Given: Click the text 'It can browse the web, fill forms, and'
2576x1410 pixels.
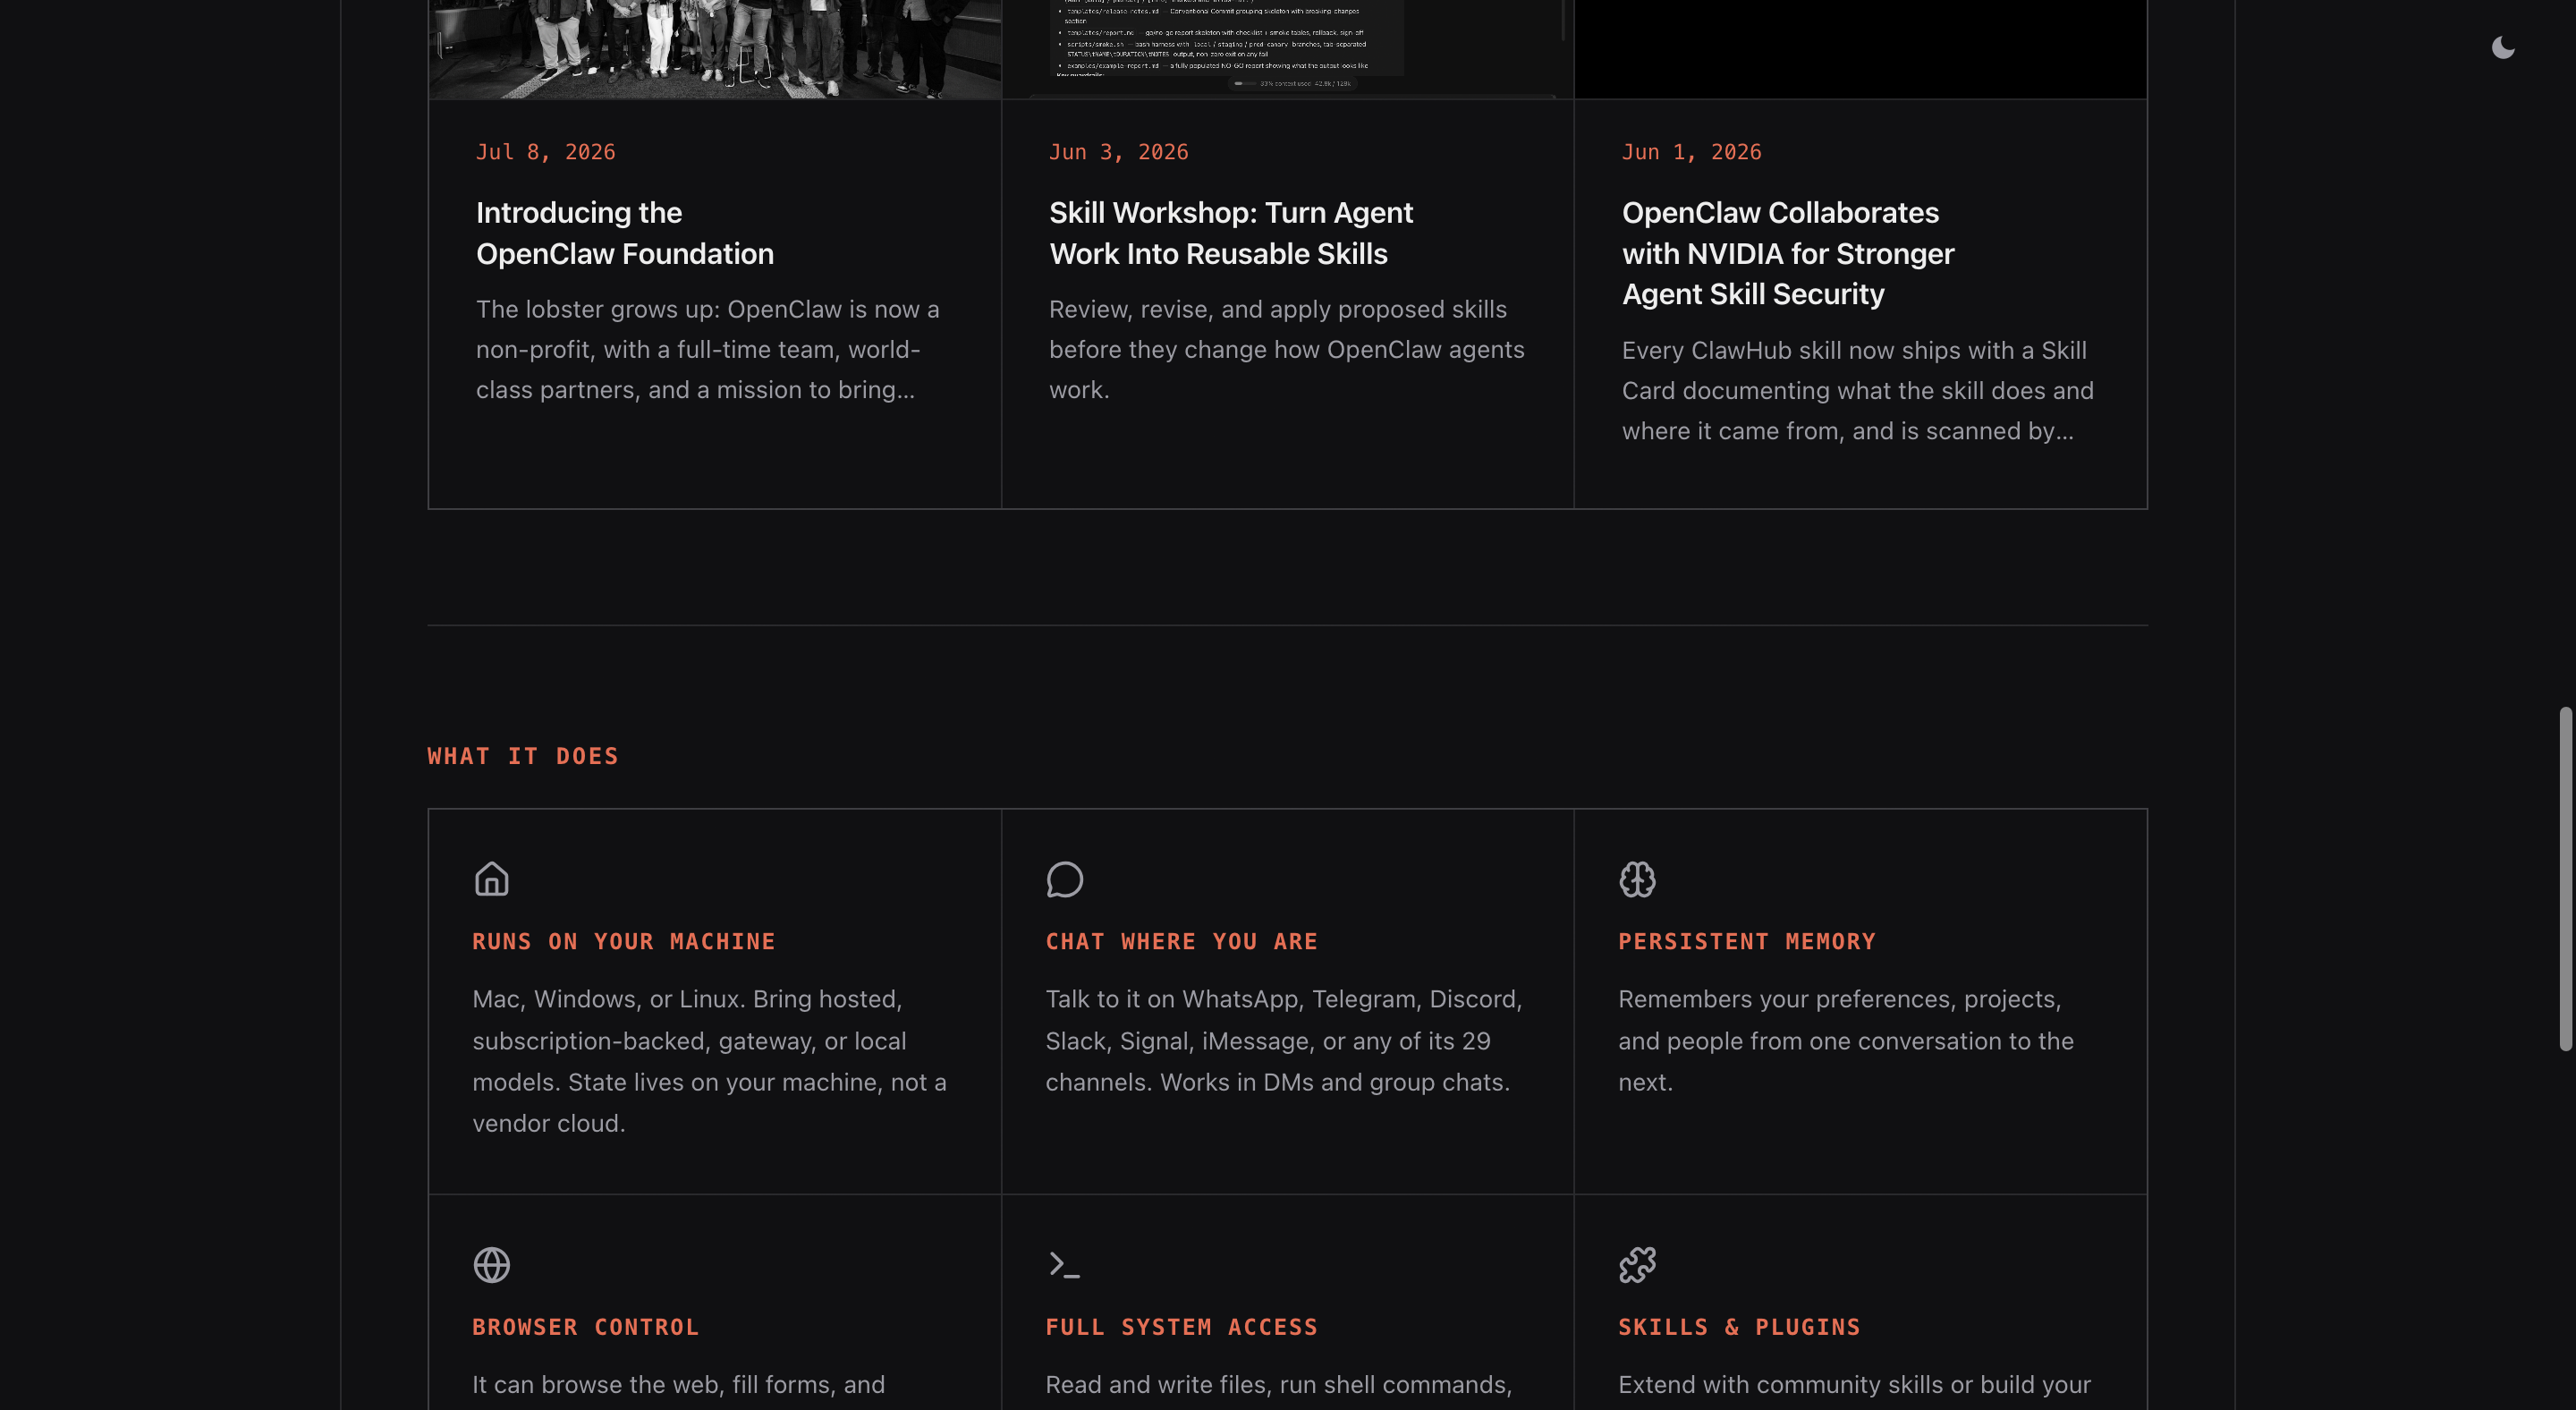Looking at the screenshot, I should [679, 1385].
